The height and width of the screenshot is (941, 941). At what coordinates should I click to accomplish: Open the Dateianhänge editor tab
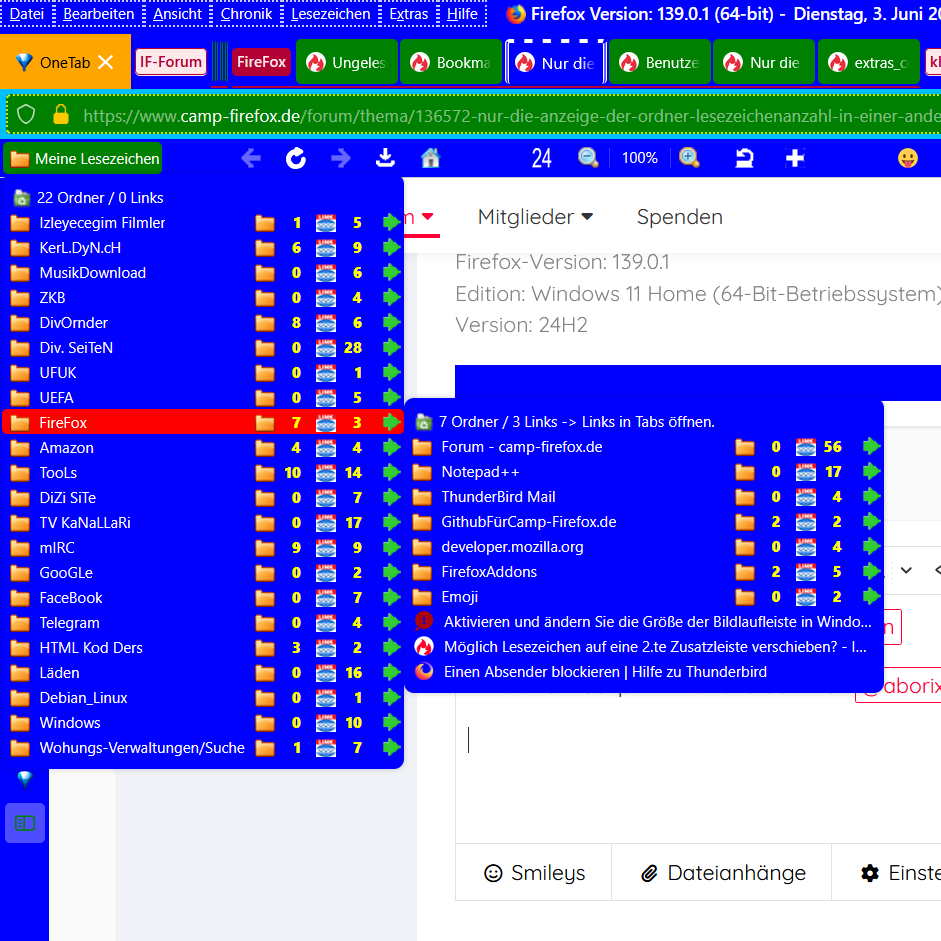tap(722, 873)
